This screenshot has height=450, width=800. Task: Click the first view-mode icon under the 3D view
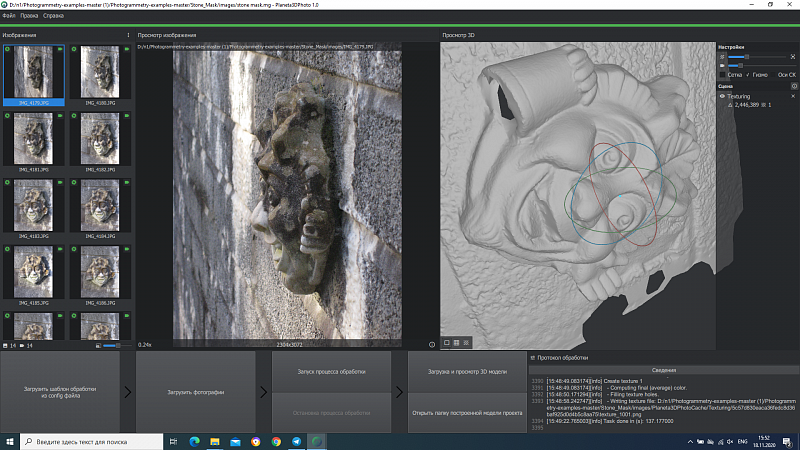446,343
